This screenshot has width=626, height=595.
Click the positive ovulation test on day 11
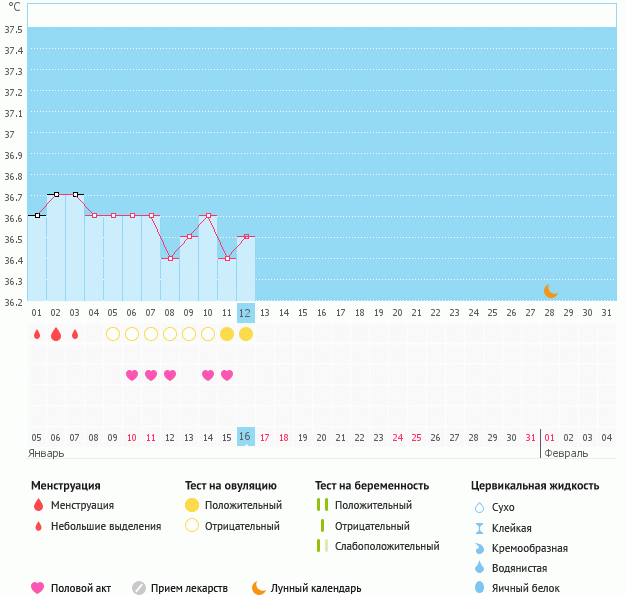[x=227, y=334]
